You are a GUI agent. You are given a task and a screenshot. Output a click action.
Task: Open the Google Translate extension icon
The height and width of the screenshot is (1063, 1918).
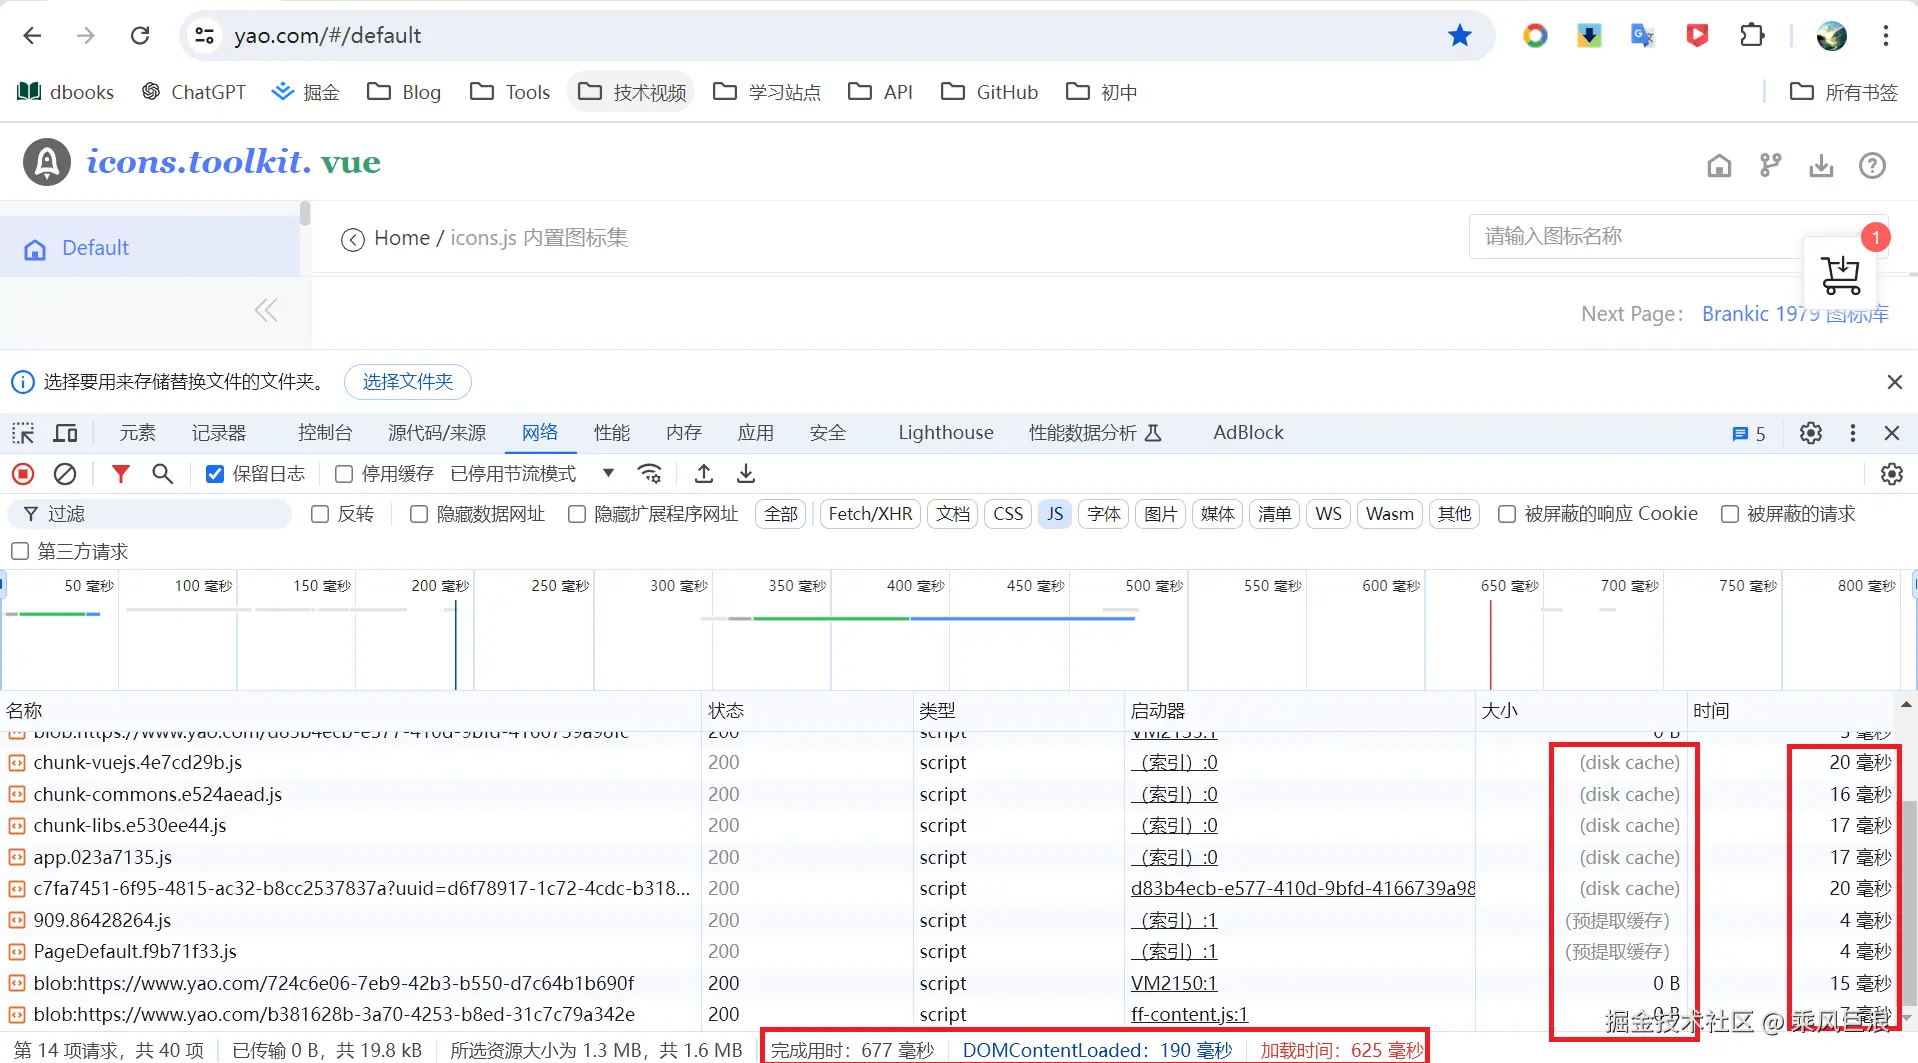1642,36
